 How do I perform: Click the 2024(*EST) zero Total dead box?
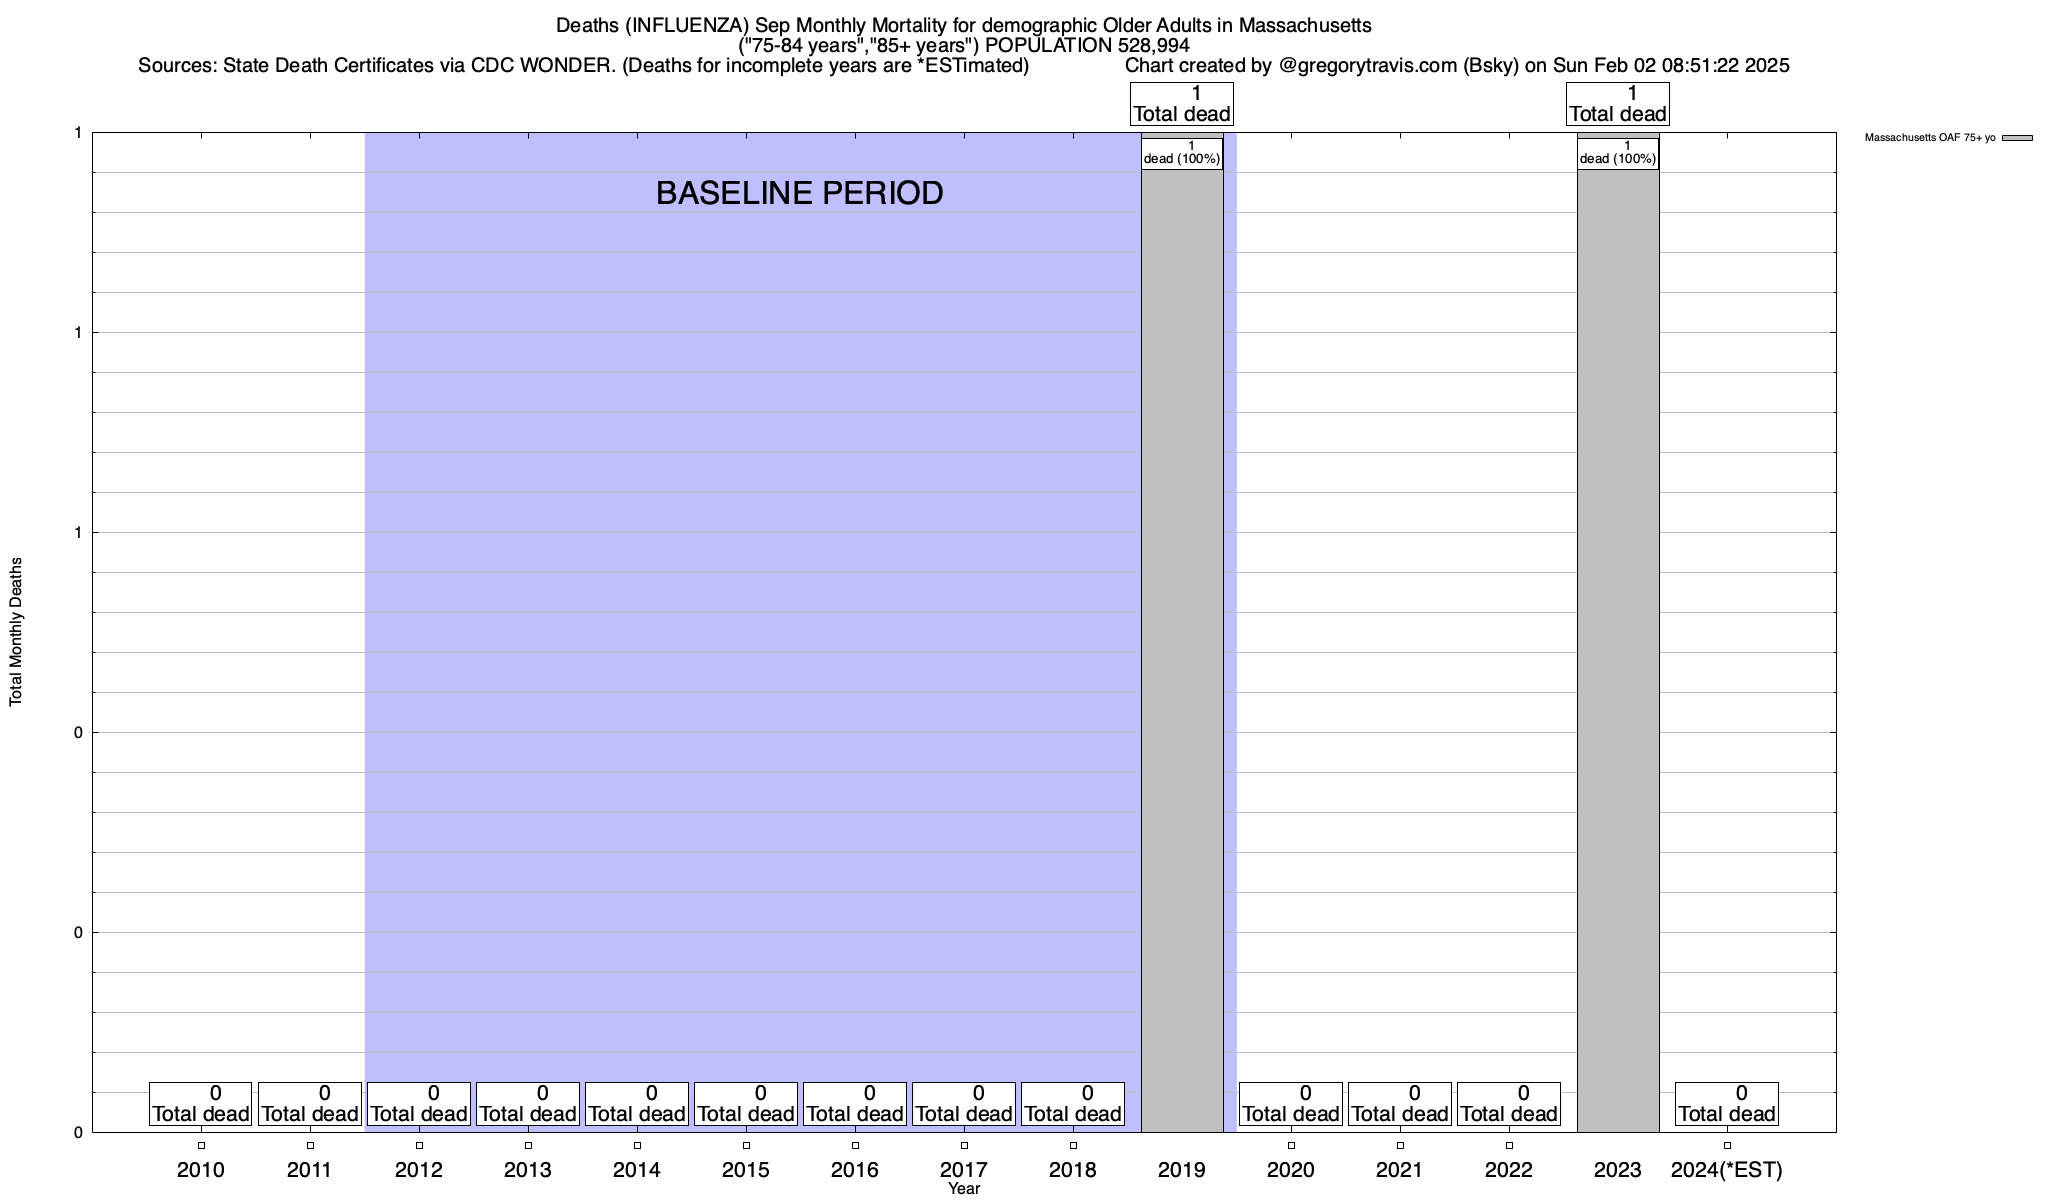[1726, 1104]
